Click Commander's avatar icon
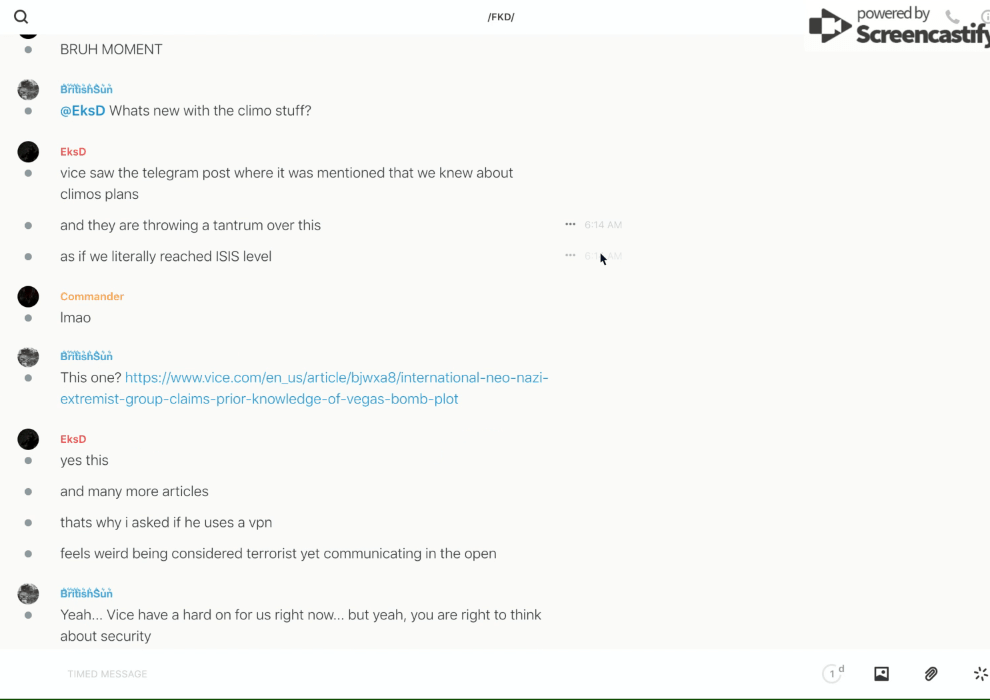The width and height of the screenshot is (990, 700). [x=28, y=297]
